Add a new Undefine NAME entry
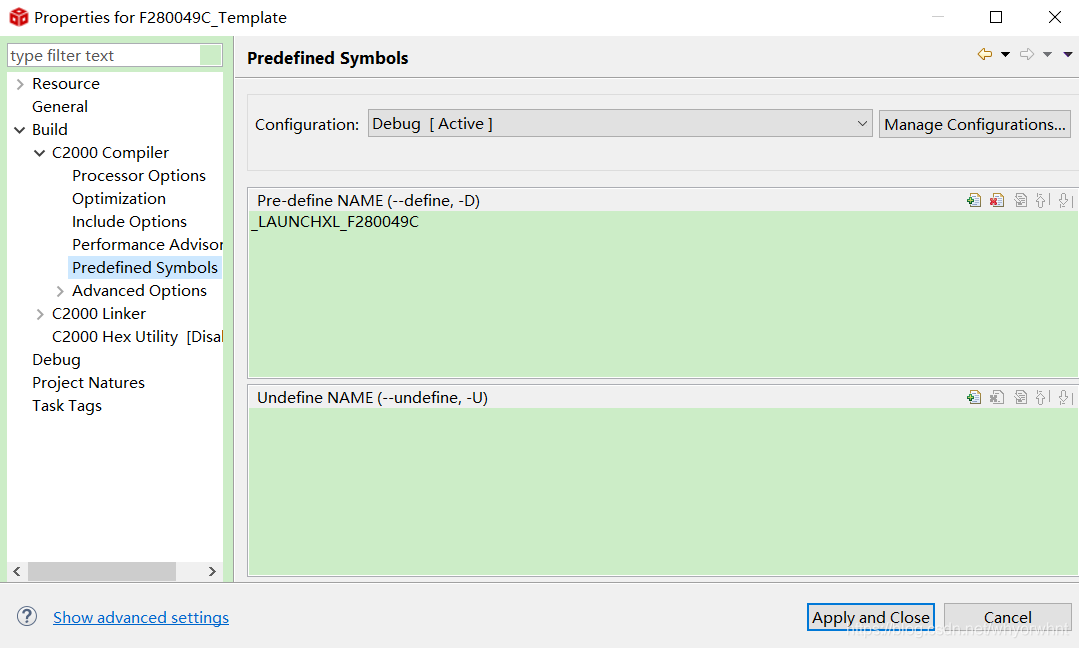1079x648 pixels. [974, 397]
